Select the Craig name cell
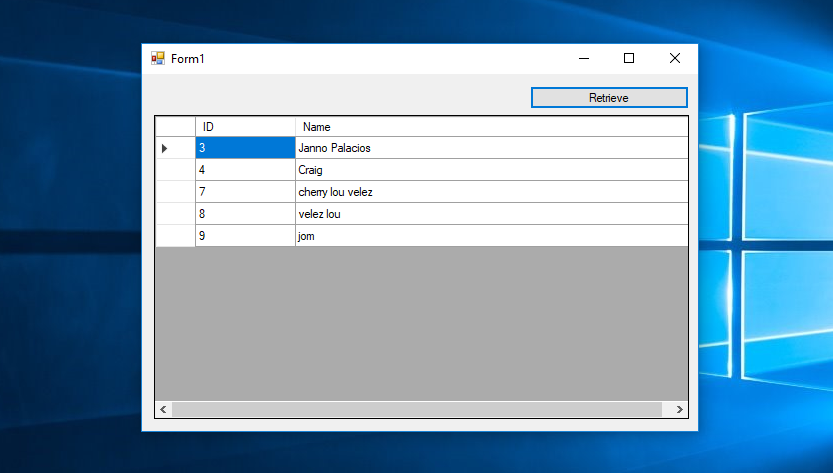This screenshot has width=833, height=473. (491, 170)
